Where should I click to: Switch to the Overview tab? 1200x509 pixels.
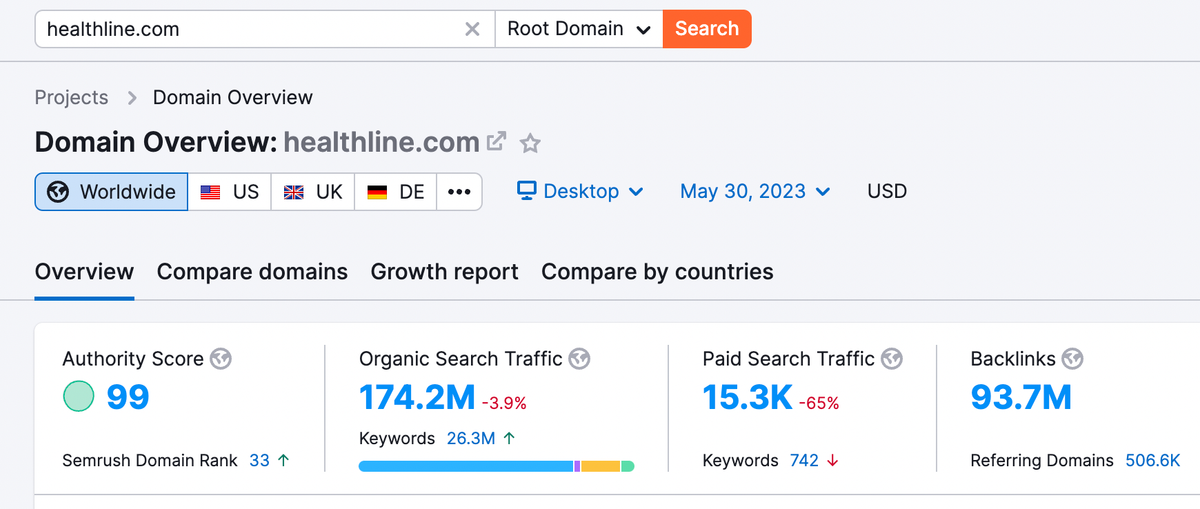(x=84, y=272)
